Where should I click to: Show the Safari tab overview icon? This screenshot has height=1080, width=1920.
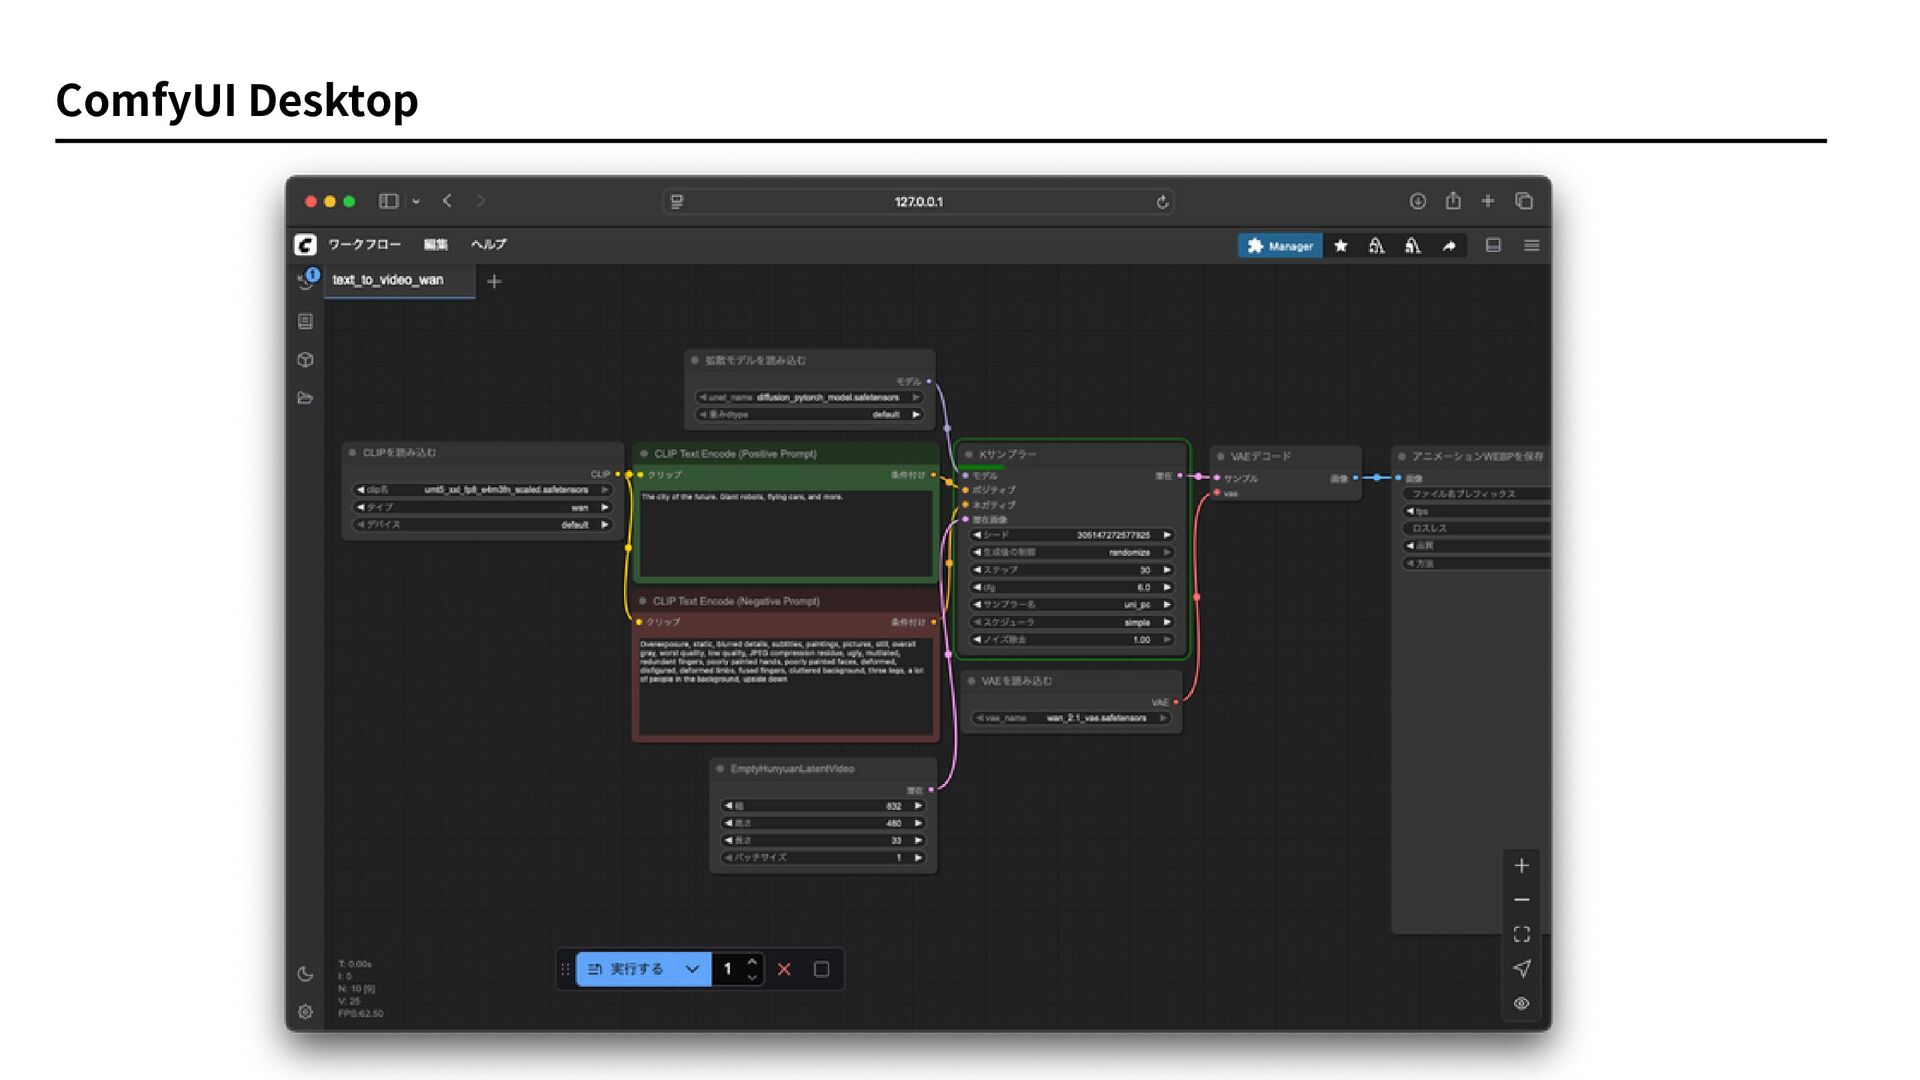coord(1524,201)
